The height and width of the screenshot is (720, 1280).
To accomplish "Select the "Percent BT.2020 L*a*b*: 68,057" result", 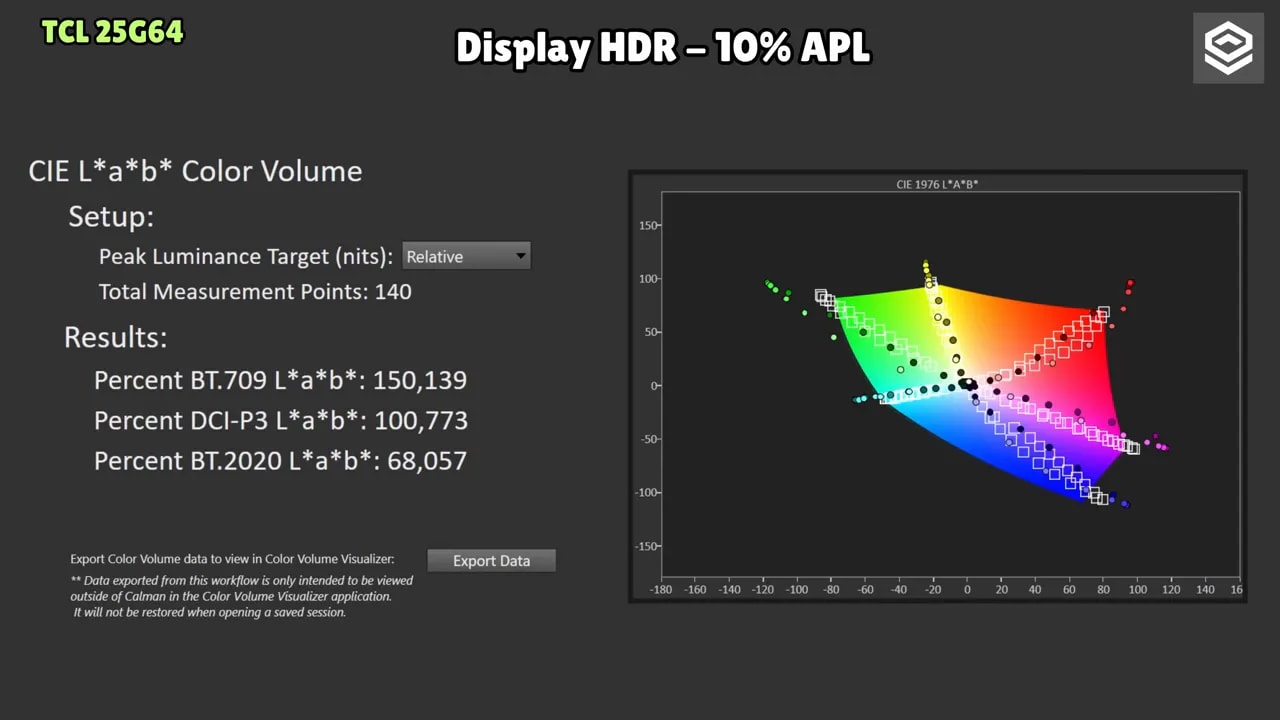I will tap(280, 460).
